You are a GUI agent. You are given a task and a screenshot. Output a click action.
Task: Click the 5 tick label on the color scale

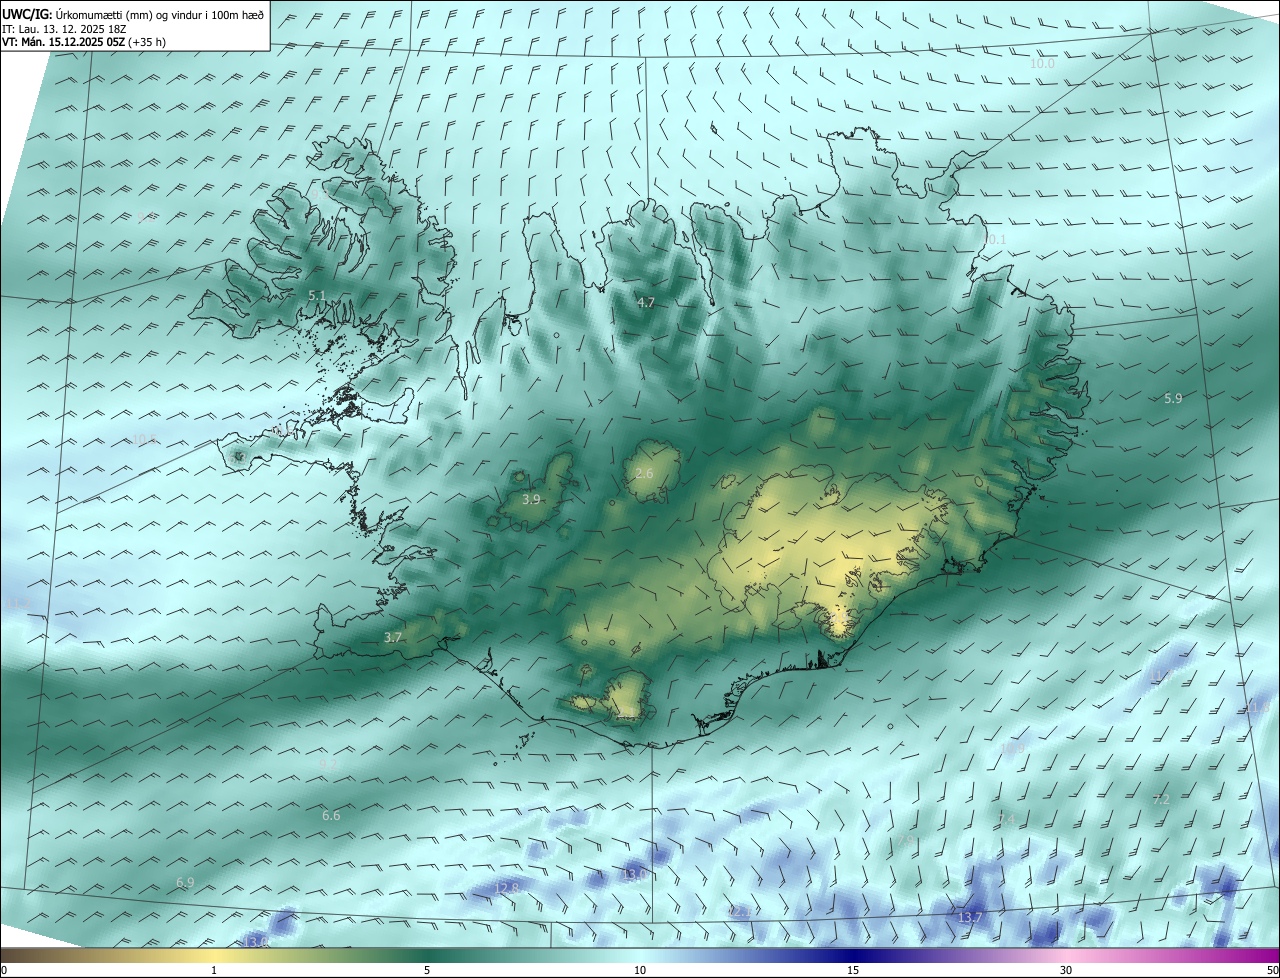(x=427, y=971)
